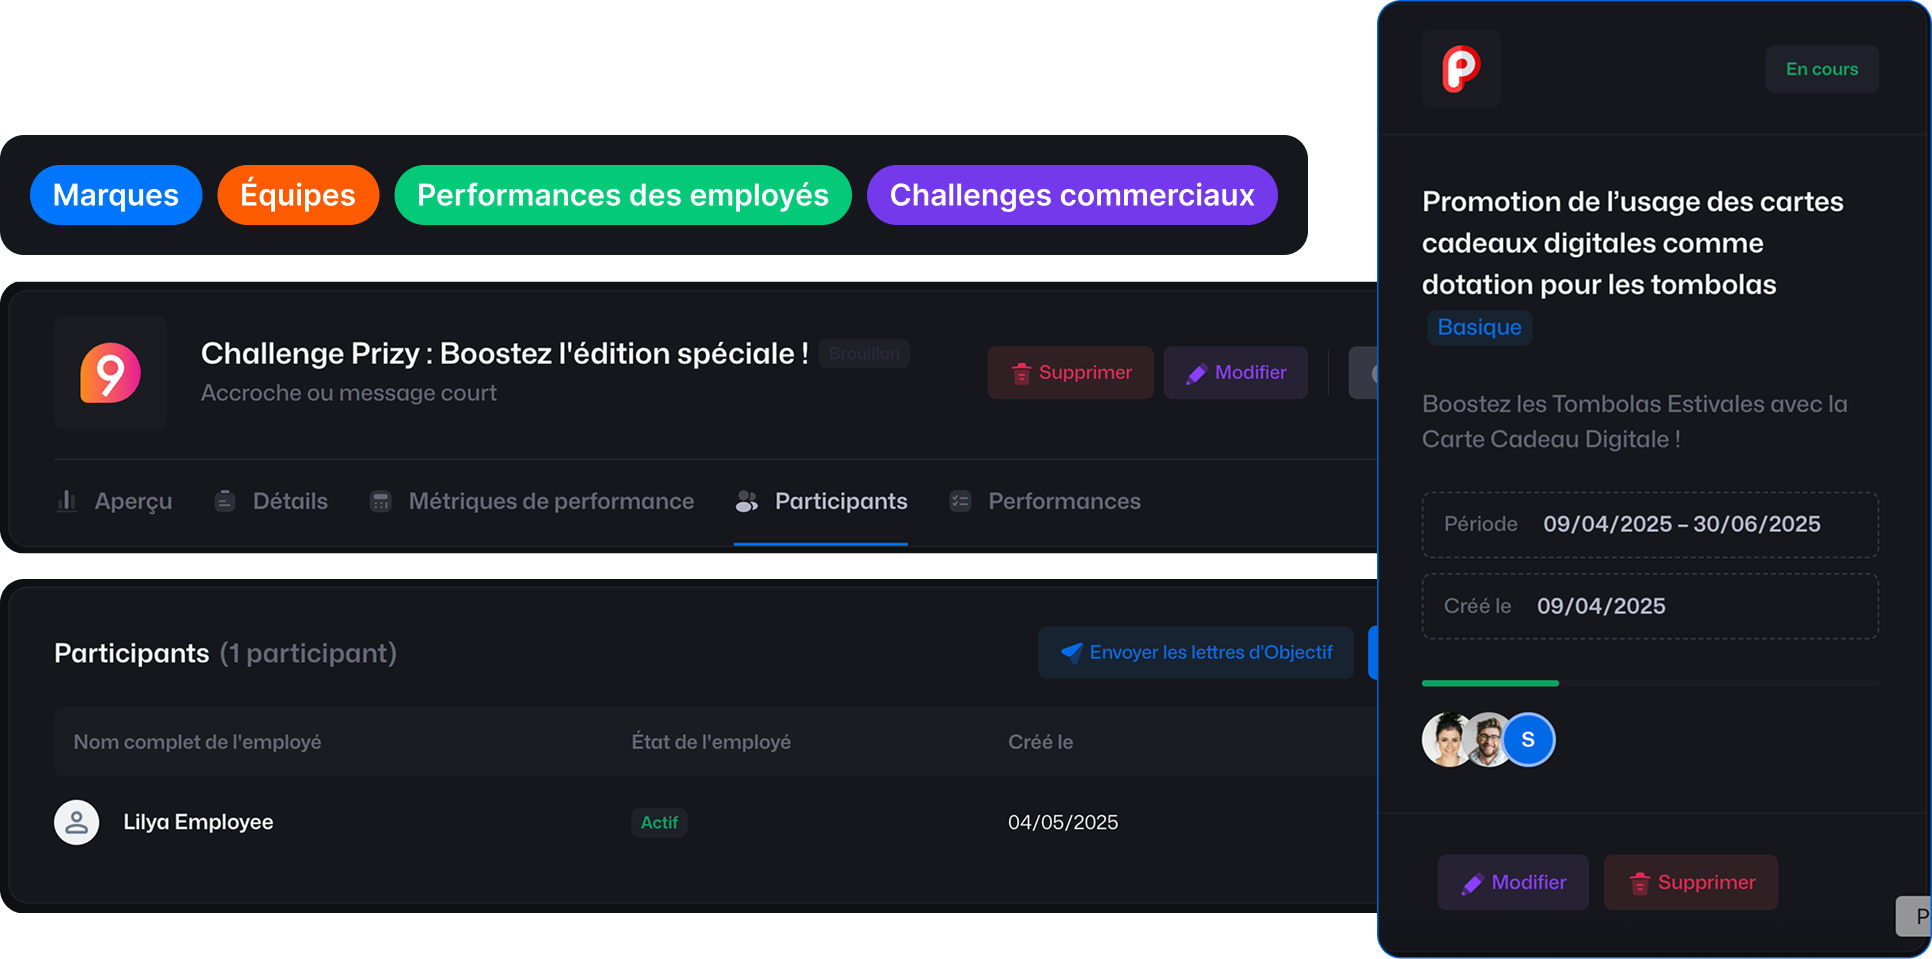Screen dimensions: 1932x959
Task: Go to the Performances tab
Action: [x=1045, y=501]
